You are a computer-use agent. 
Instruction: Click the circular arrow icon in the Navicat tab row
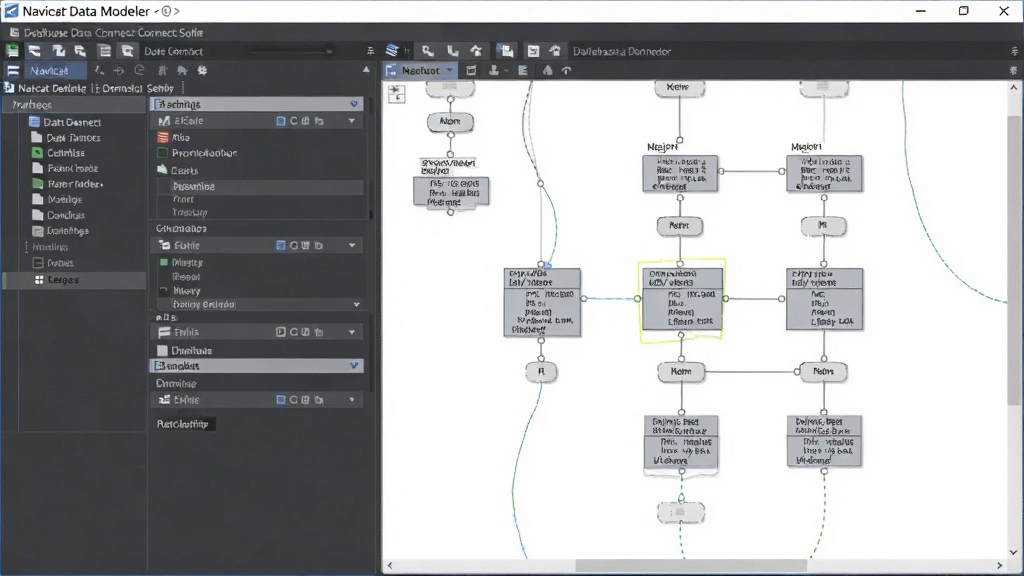(139, 71)
